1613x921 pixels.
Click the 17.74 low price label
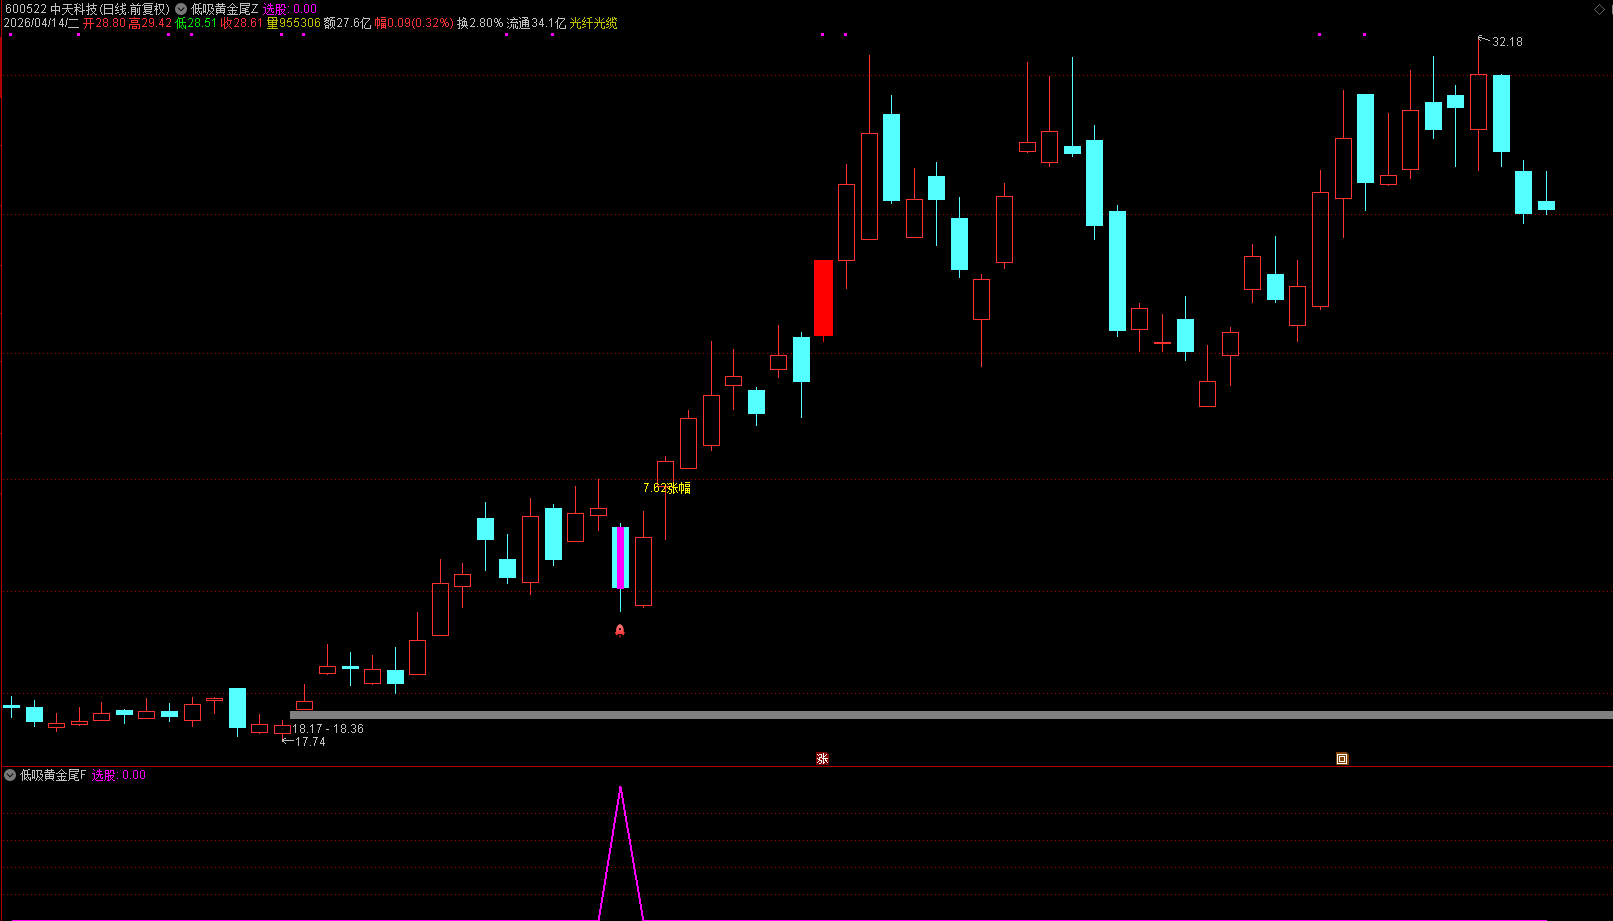pyautogui.click(x=310, y=742)
